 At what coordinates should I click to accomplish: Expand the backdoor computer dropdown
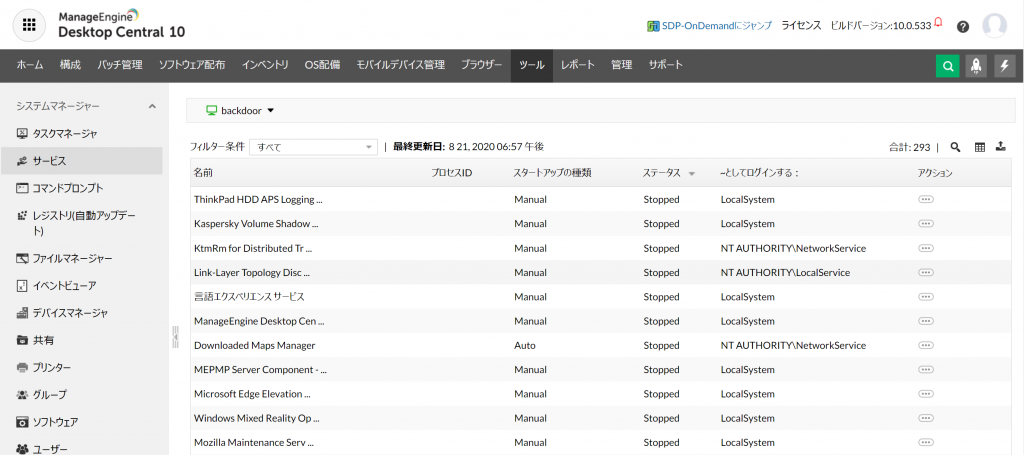click(240, 110)
